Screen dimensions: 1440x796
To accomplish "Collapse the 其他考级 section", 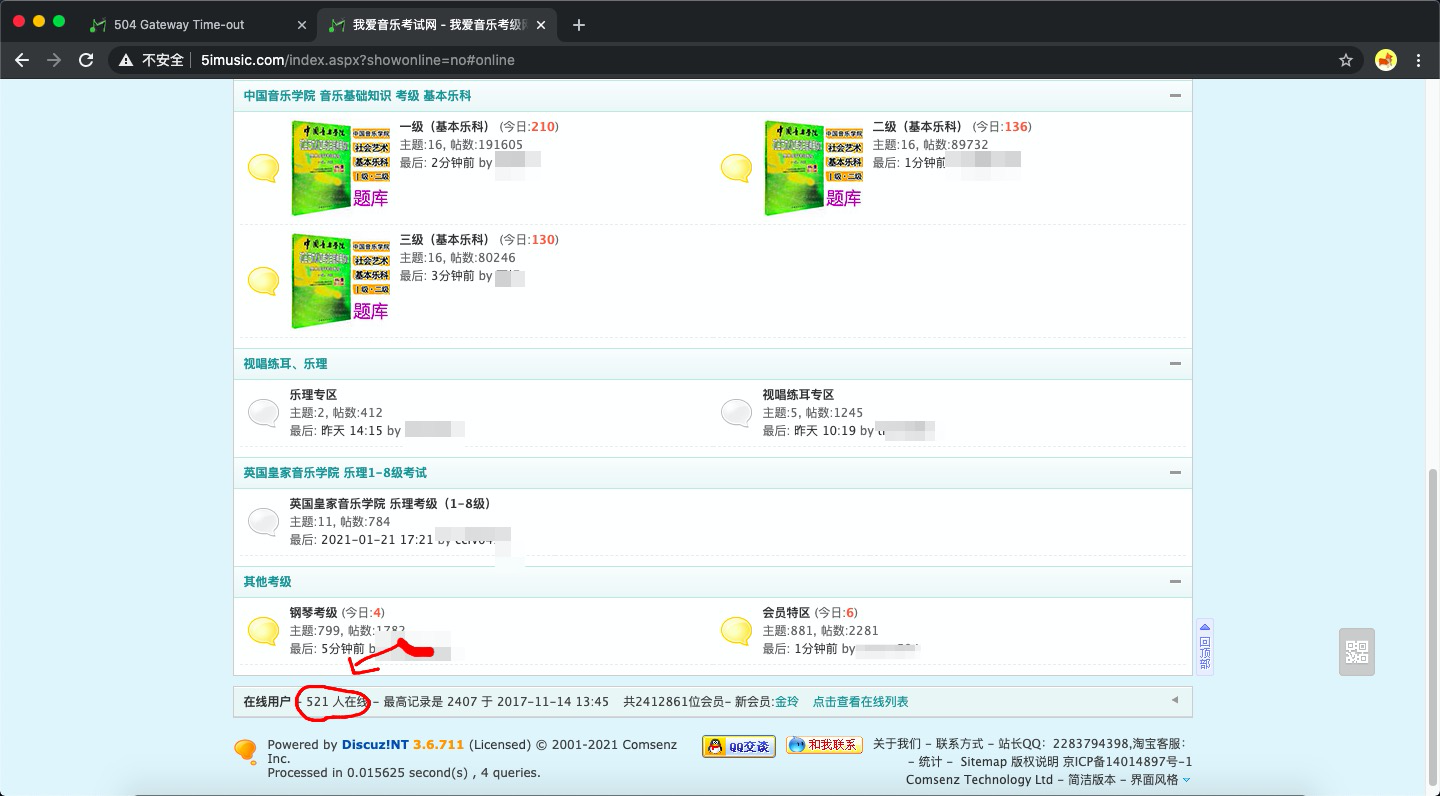I will pos(1175,582).
